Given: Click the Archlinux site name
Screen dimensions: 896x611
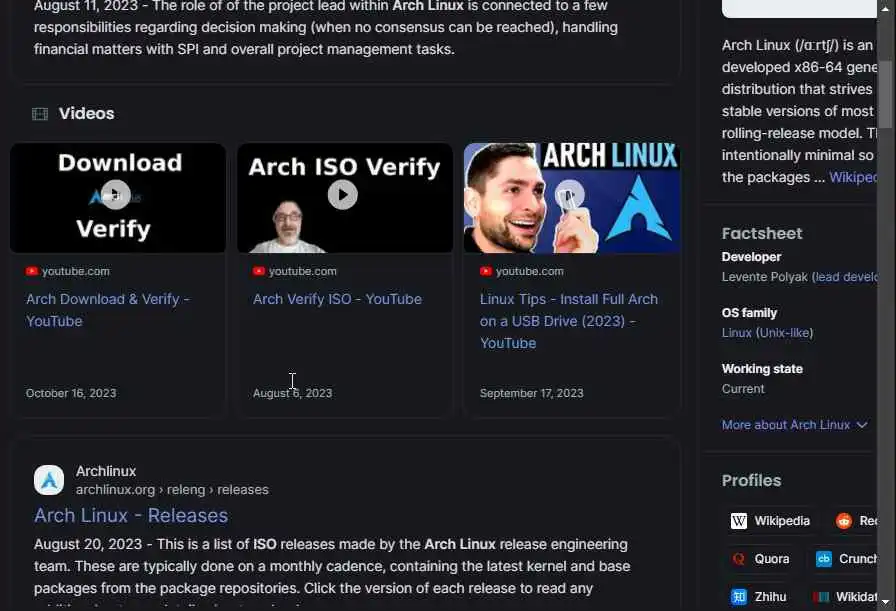Looking at the screenshot, I should (106, 471).
